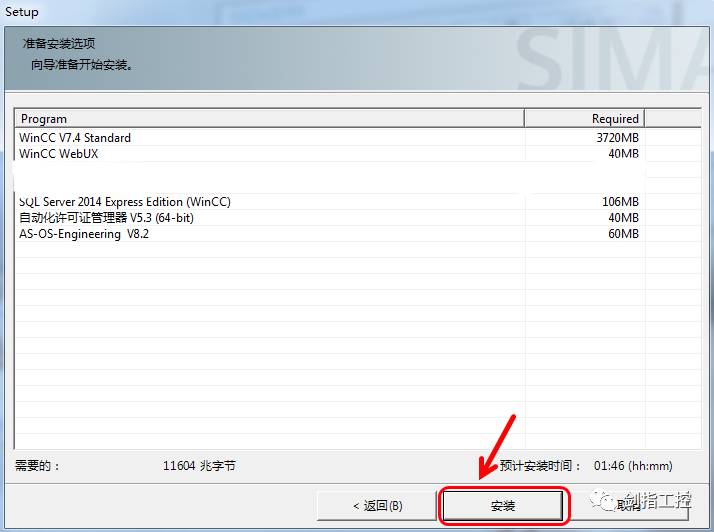714x532 pixels.
Task: Click the 60MB size value
Action: 623,234
